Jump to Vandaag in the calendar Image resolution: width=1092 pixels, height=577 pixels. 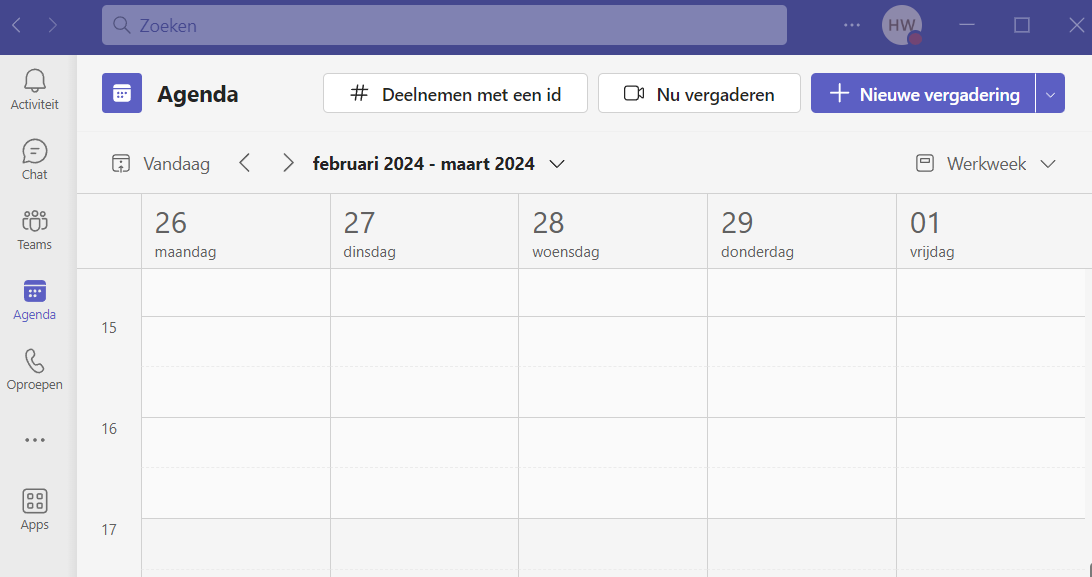coord(161,164)
